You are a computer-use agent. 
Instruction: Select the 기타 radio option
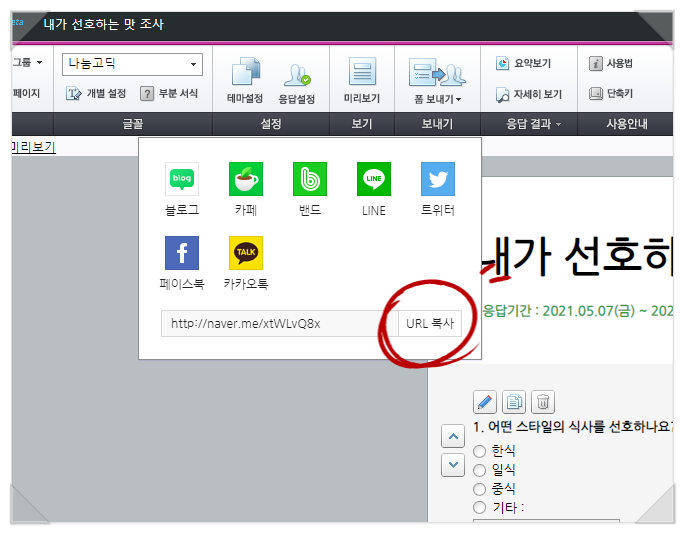pos(480,508)
